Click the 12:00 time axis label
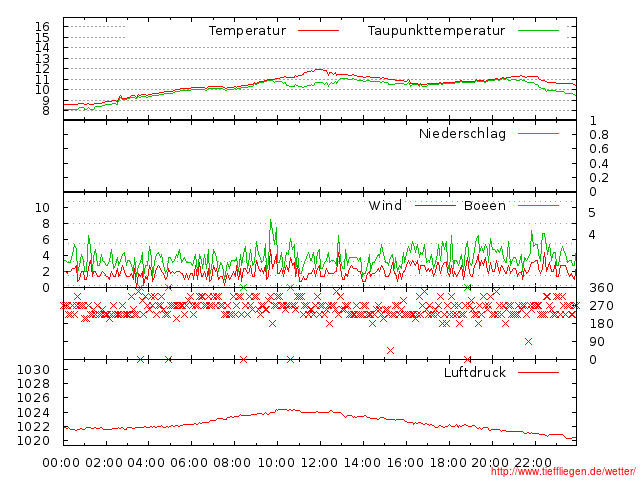This screenshot has height=480, width=640. tap(319, 462)
